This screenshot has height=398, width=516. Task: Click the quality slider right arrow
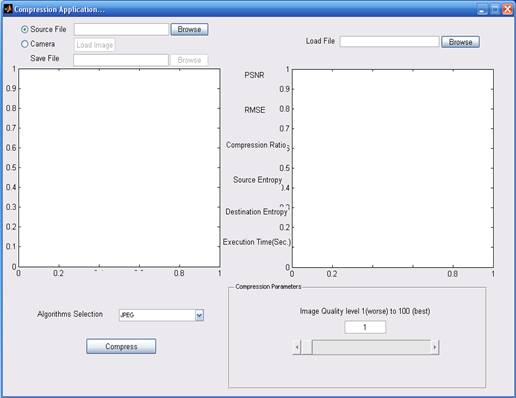click(435, 347)
